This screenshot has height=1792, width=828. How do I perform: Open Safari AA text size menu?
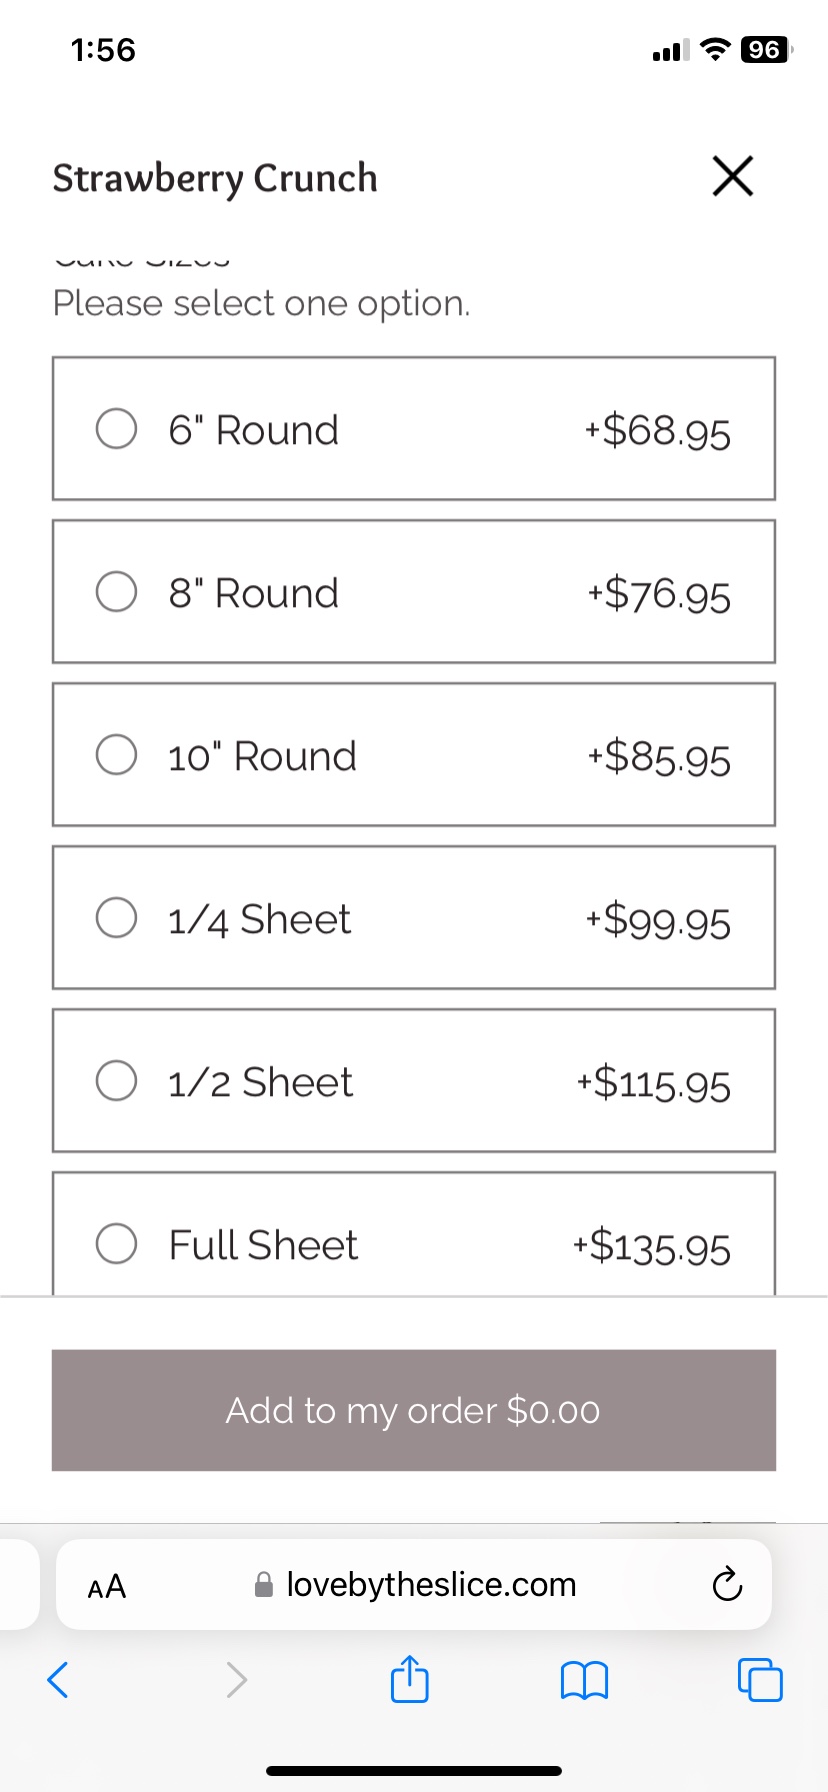107,1586
